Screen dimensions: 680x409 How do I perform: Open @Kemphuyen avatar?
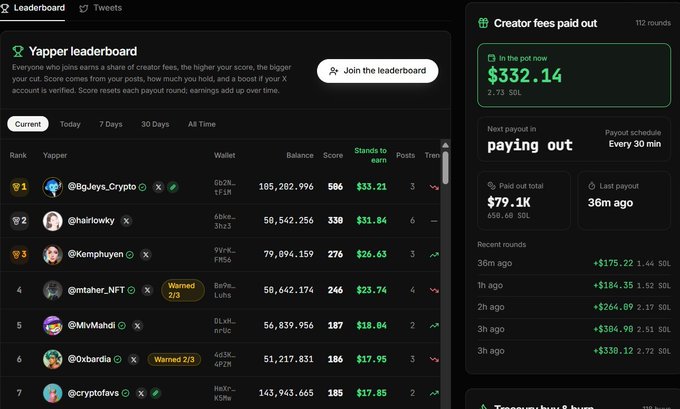pos(52,255)
